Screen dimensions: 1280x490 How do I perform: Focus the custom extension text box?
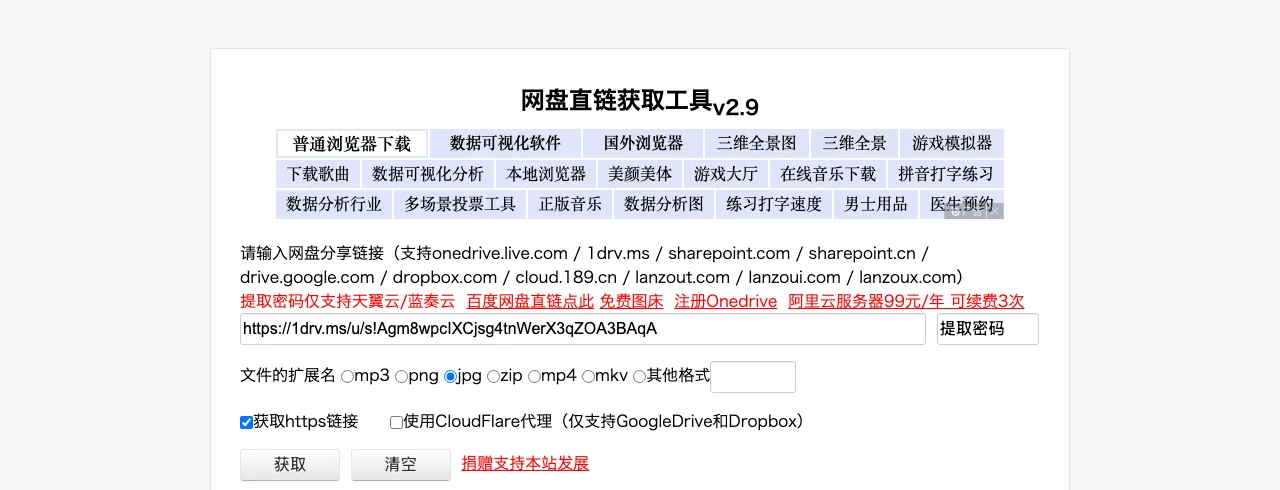click(753, 377)
